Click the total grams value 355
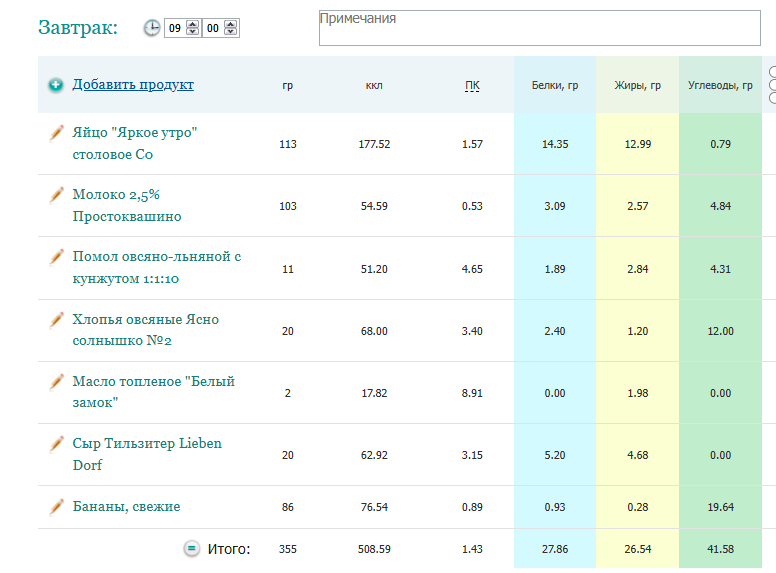 (288, 549)
